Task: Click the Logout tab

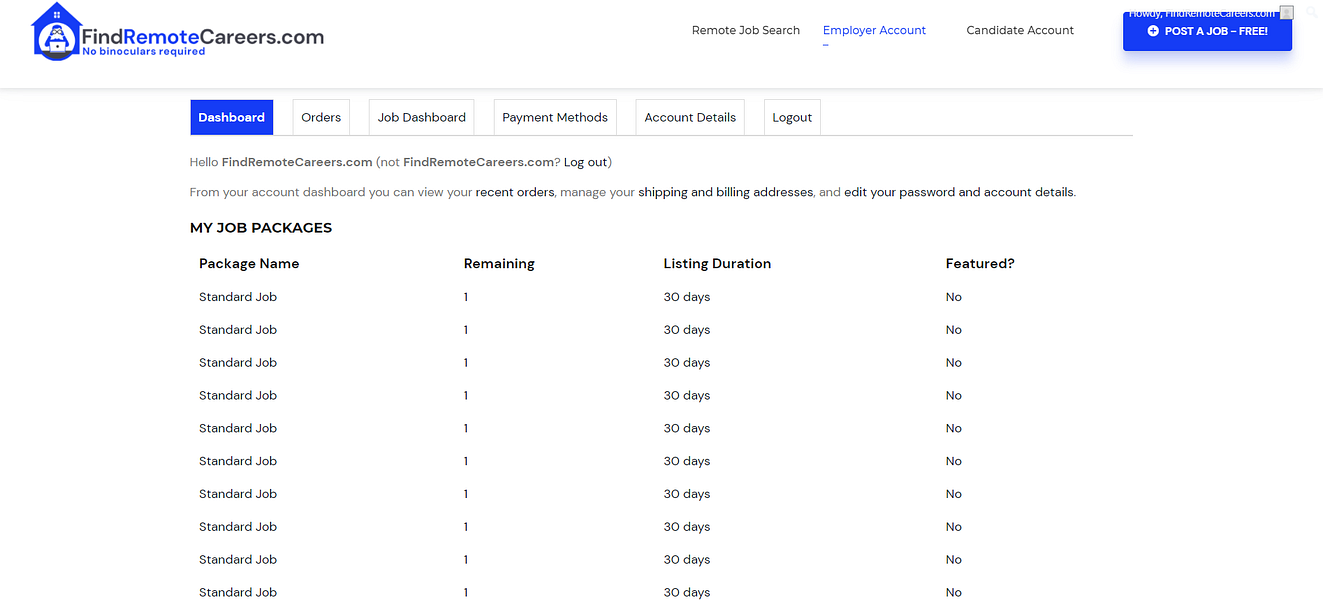Action: [x=792, y=117]
